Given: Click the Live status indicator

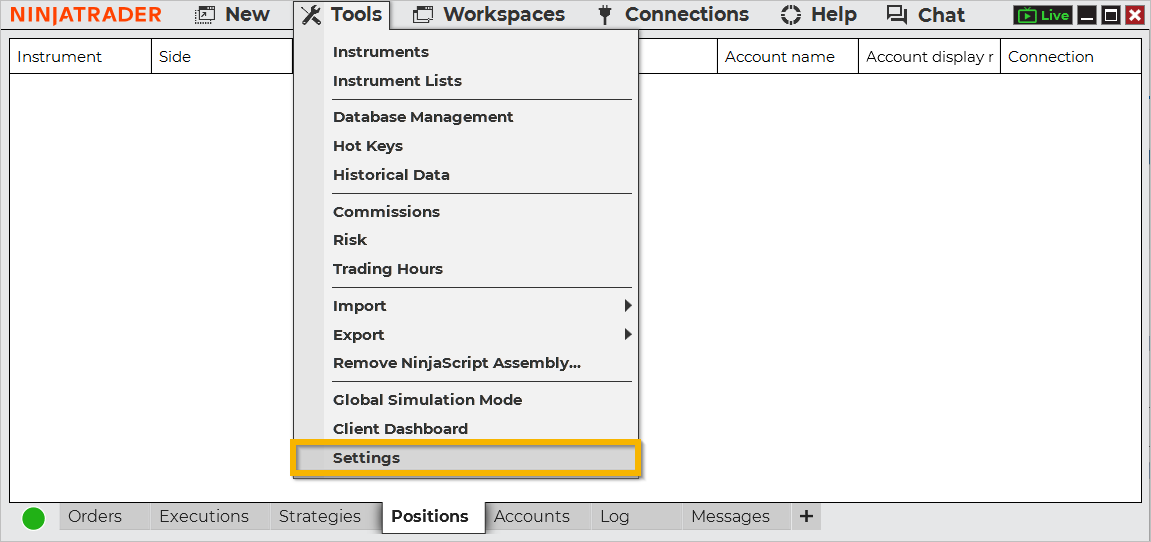Looking at the screenshot, I should (x=1042, y=15).
